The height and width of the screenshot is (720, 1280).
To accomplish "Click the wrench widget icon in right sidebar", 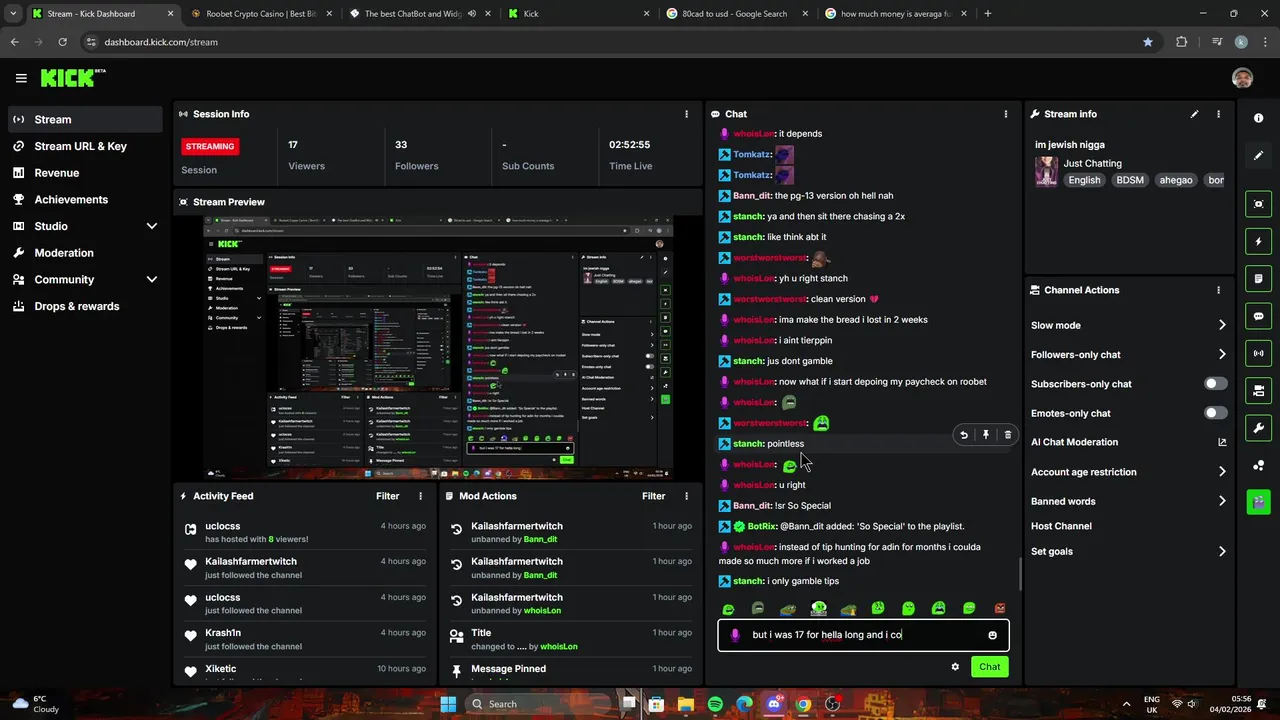I will (x=1258, y=428).
